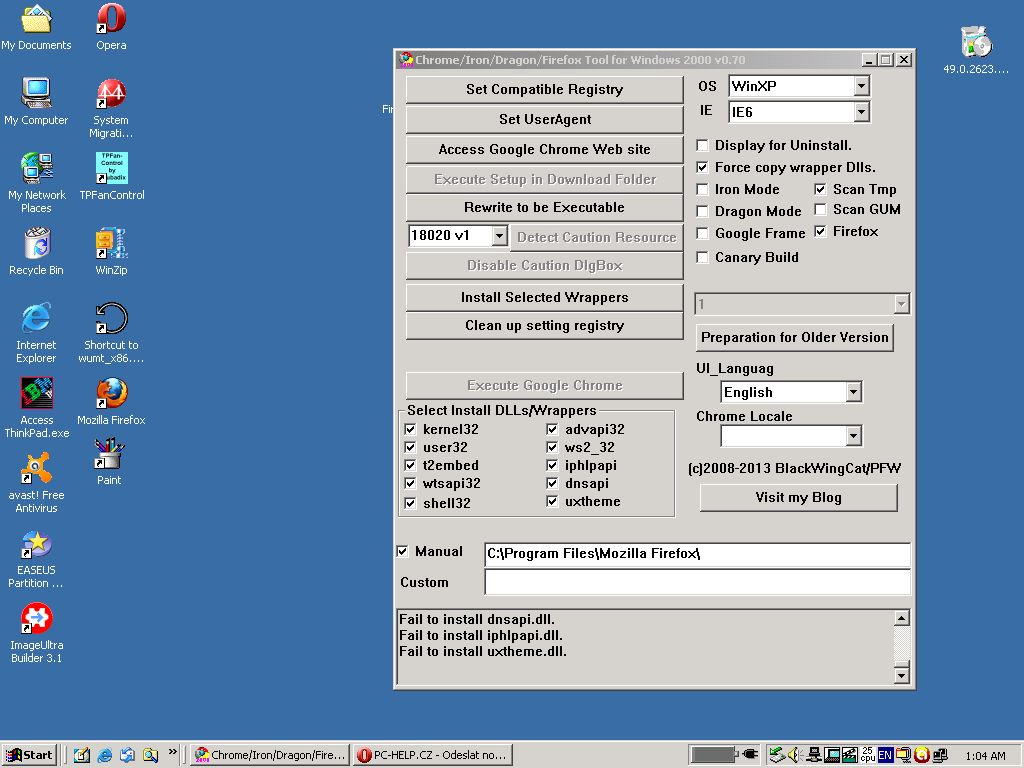
Task: Open Mozilla Firefox desktop shortcut
Action: [111, 394]
